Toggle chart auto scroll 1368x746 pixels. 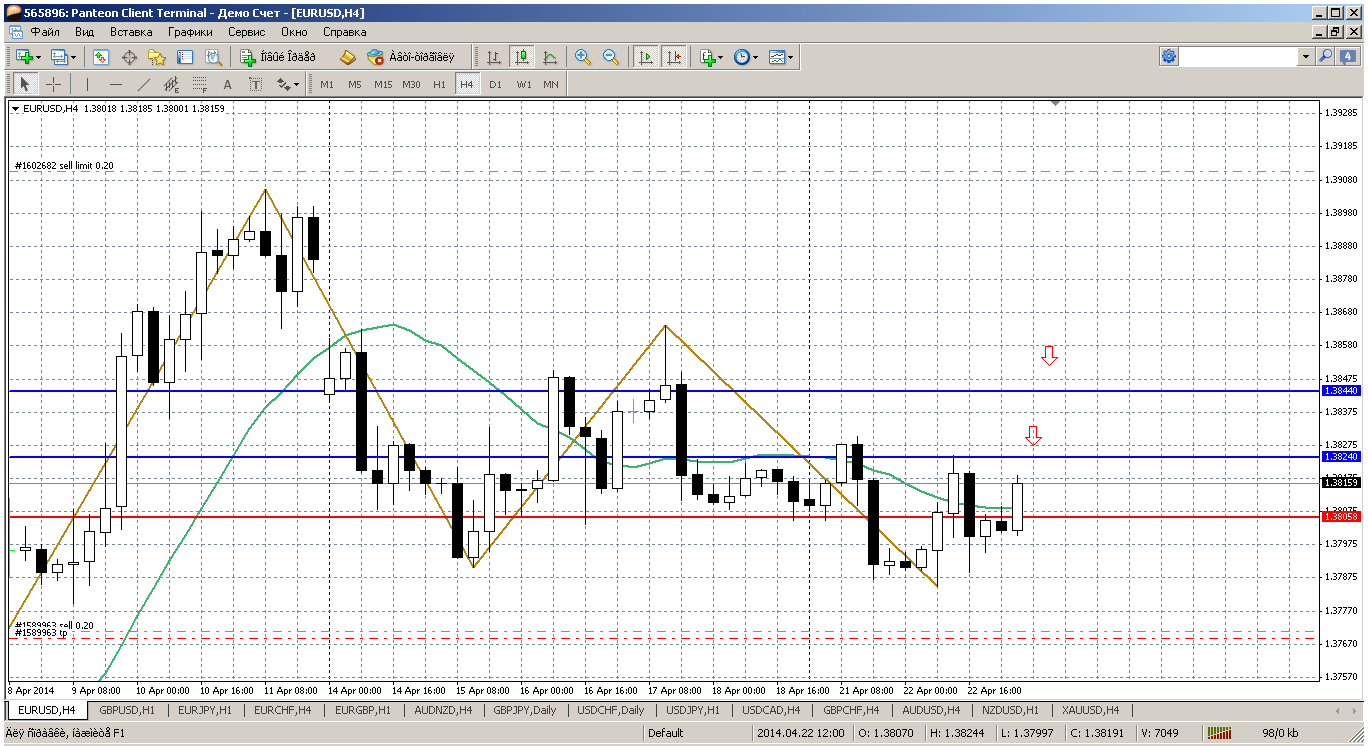pos(646,57)
